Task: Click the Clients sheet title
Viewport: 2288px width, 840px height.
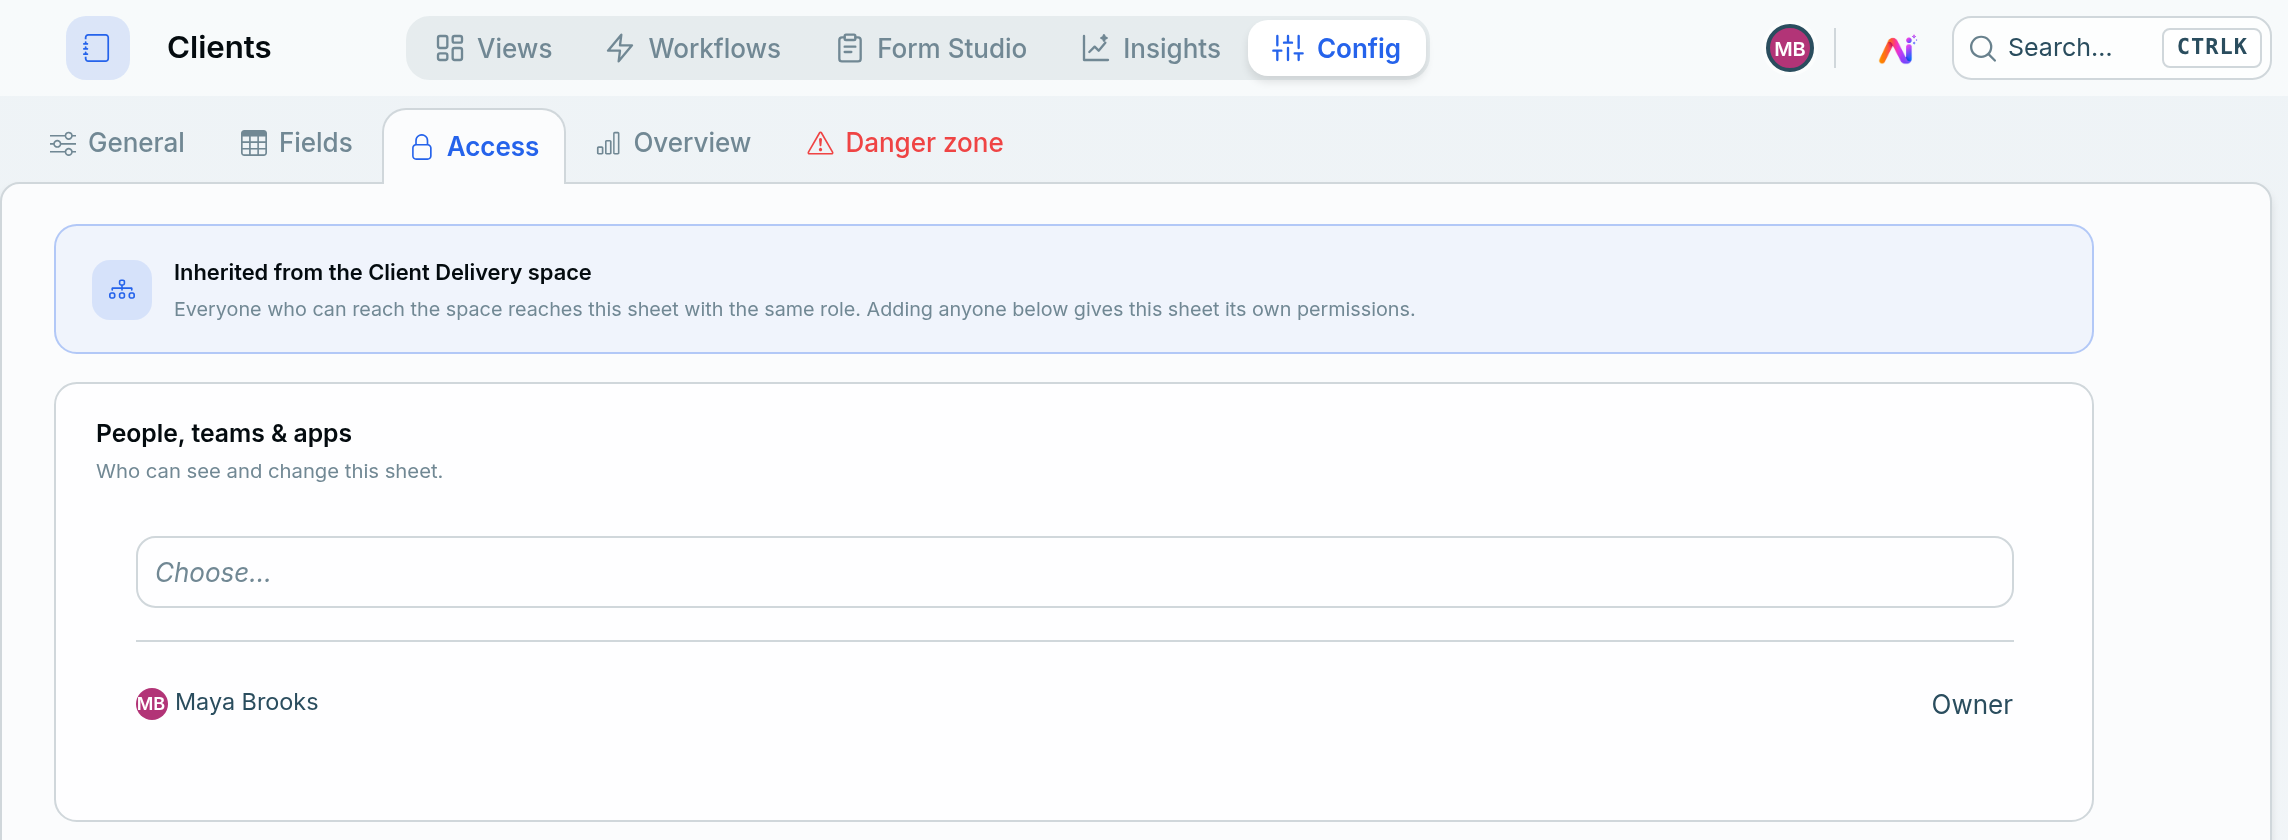Action: click(219, 48)
